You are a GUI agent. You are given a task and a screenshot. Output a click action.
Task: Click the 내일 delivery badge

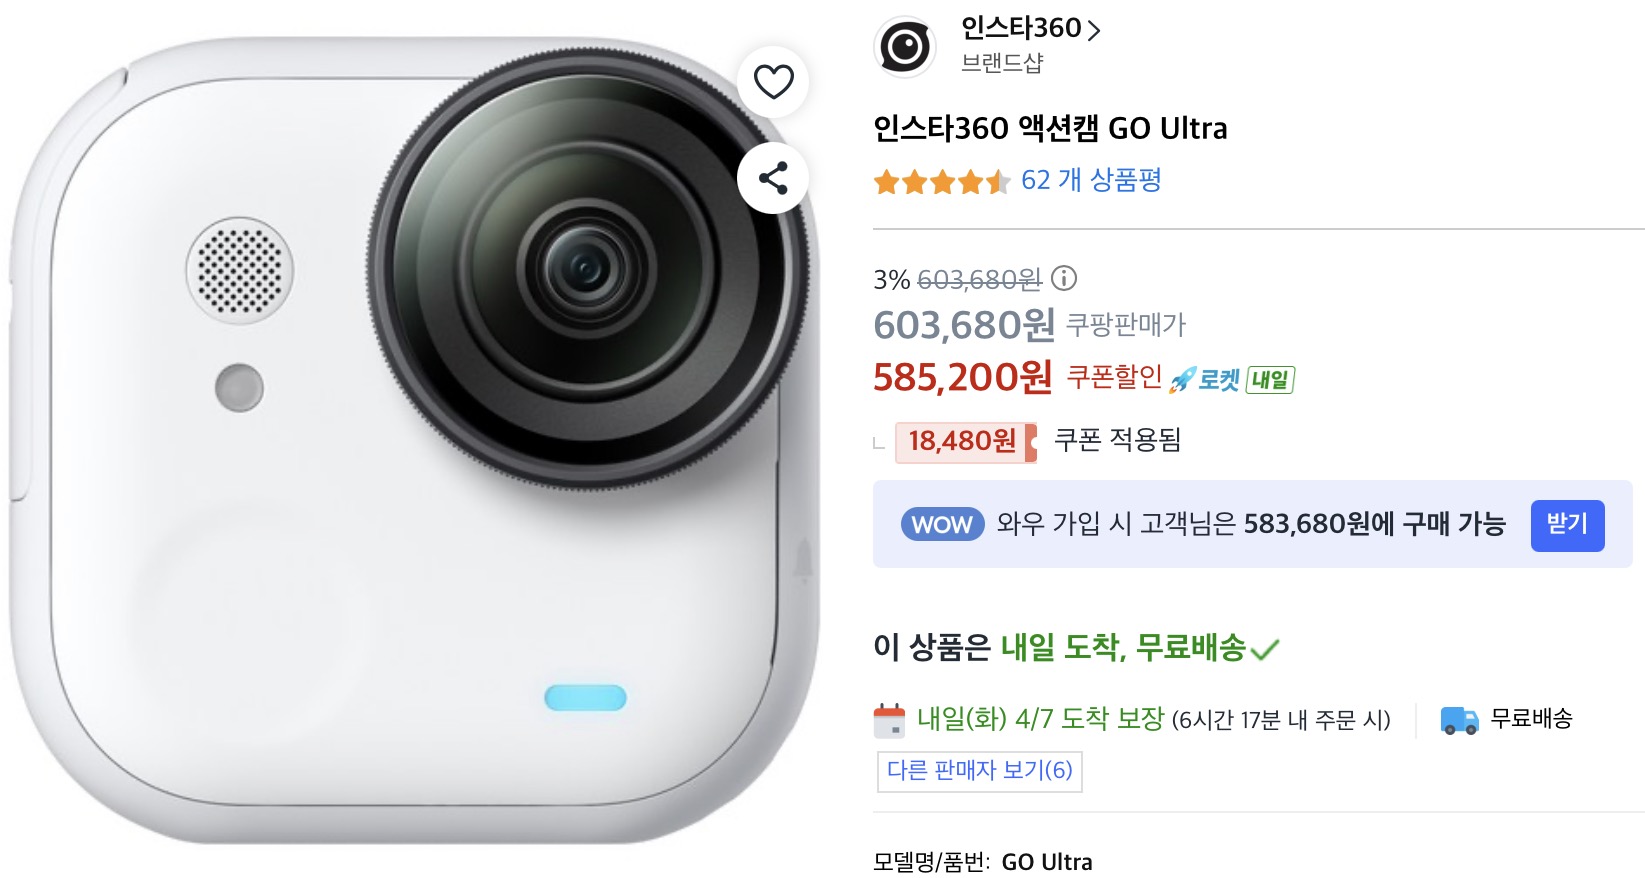pos(1270,380)
